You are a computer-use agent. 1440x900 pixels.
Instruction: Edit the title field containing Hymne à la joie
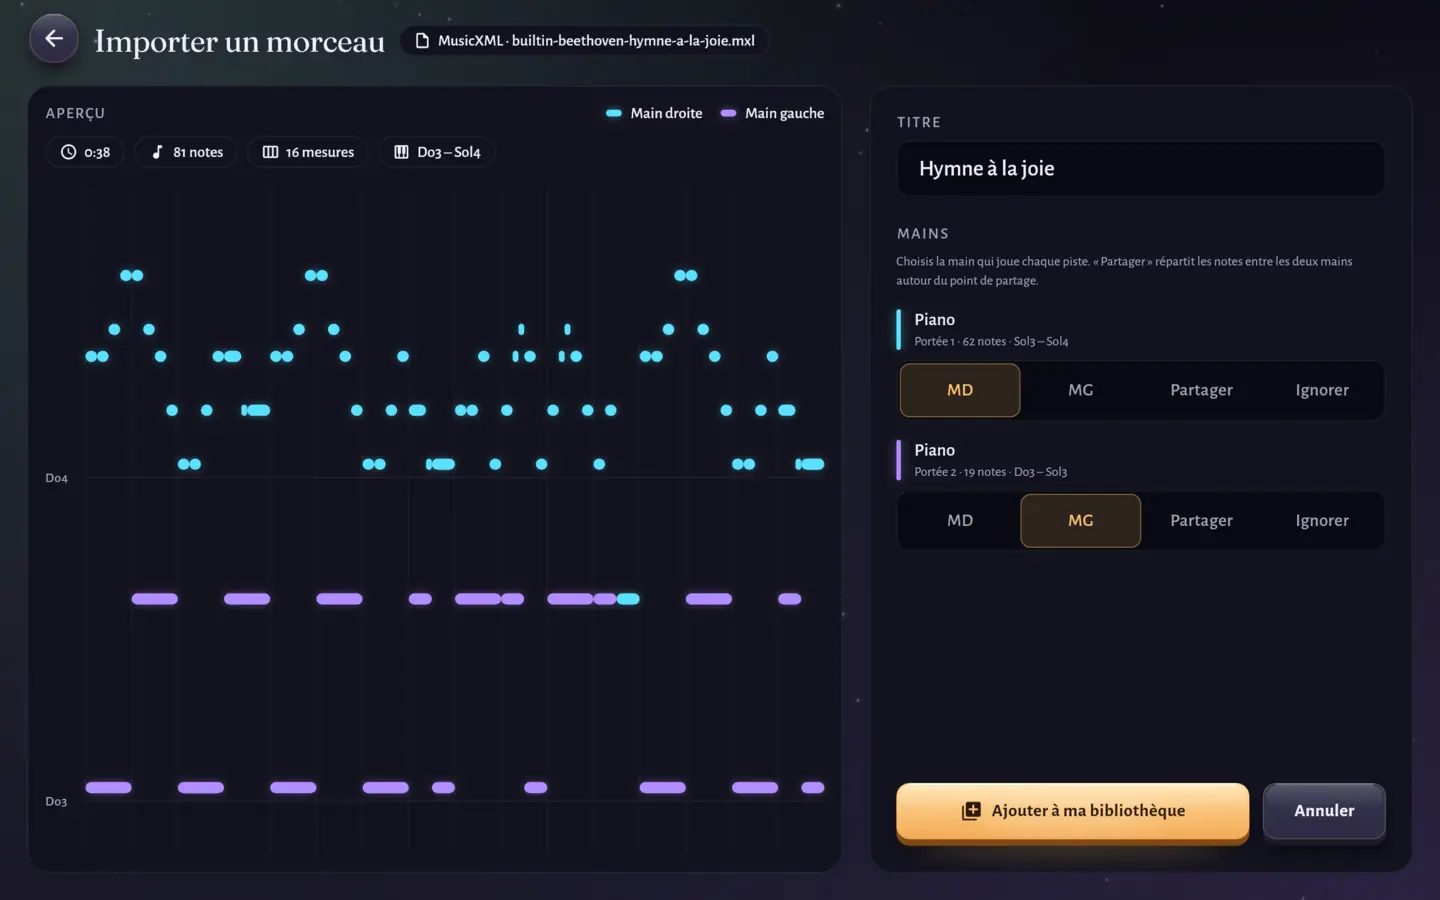(x=1141, y=169)
